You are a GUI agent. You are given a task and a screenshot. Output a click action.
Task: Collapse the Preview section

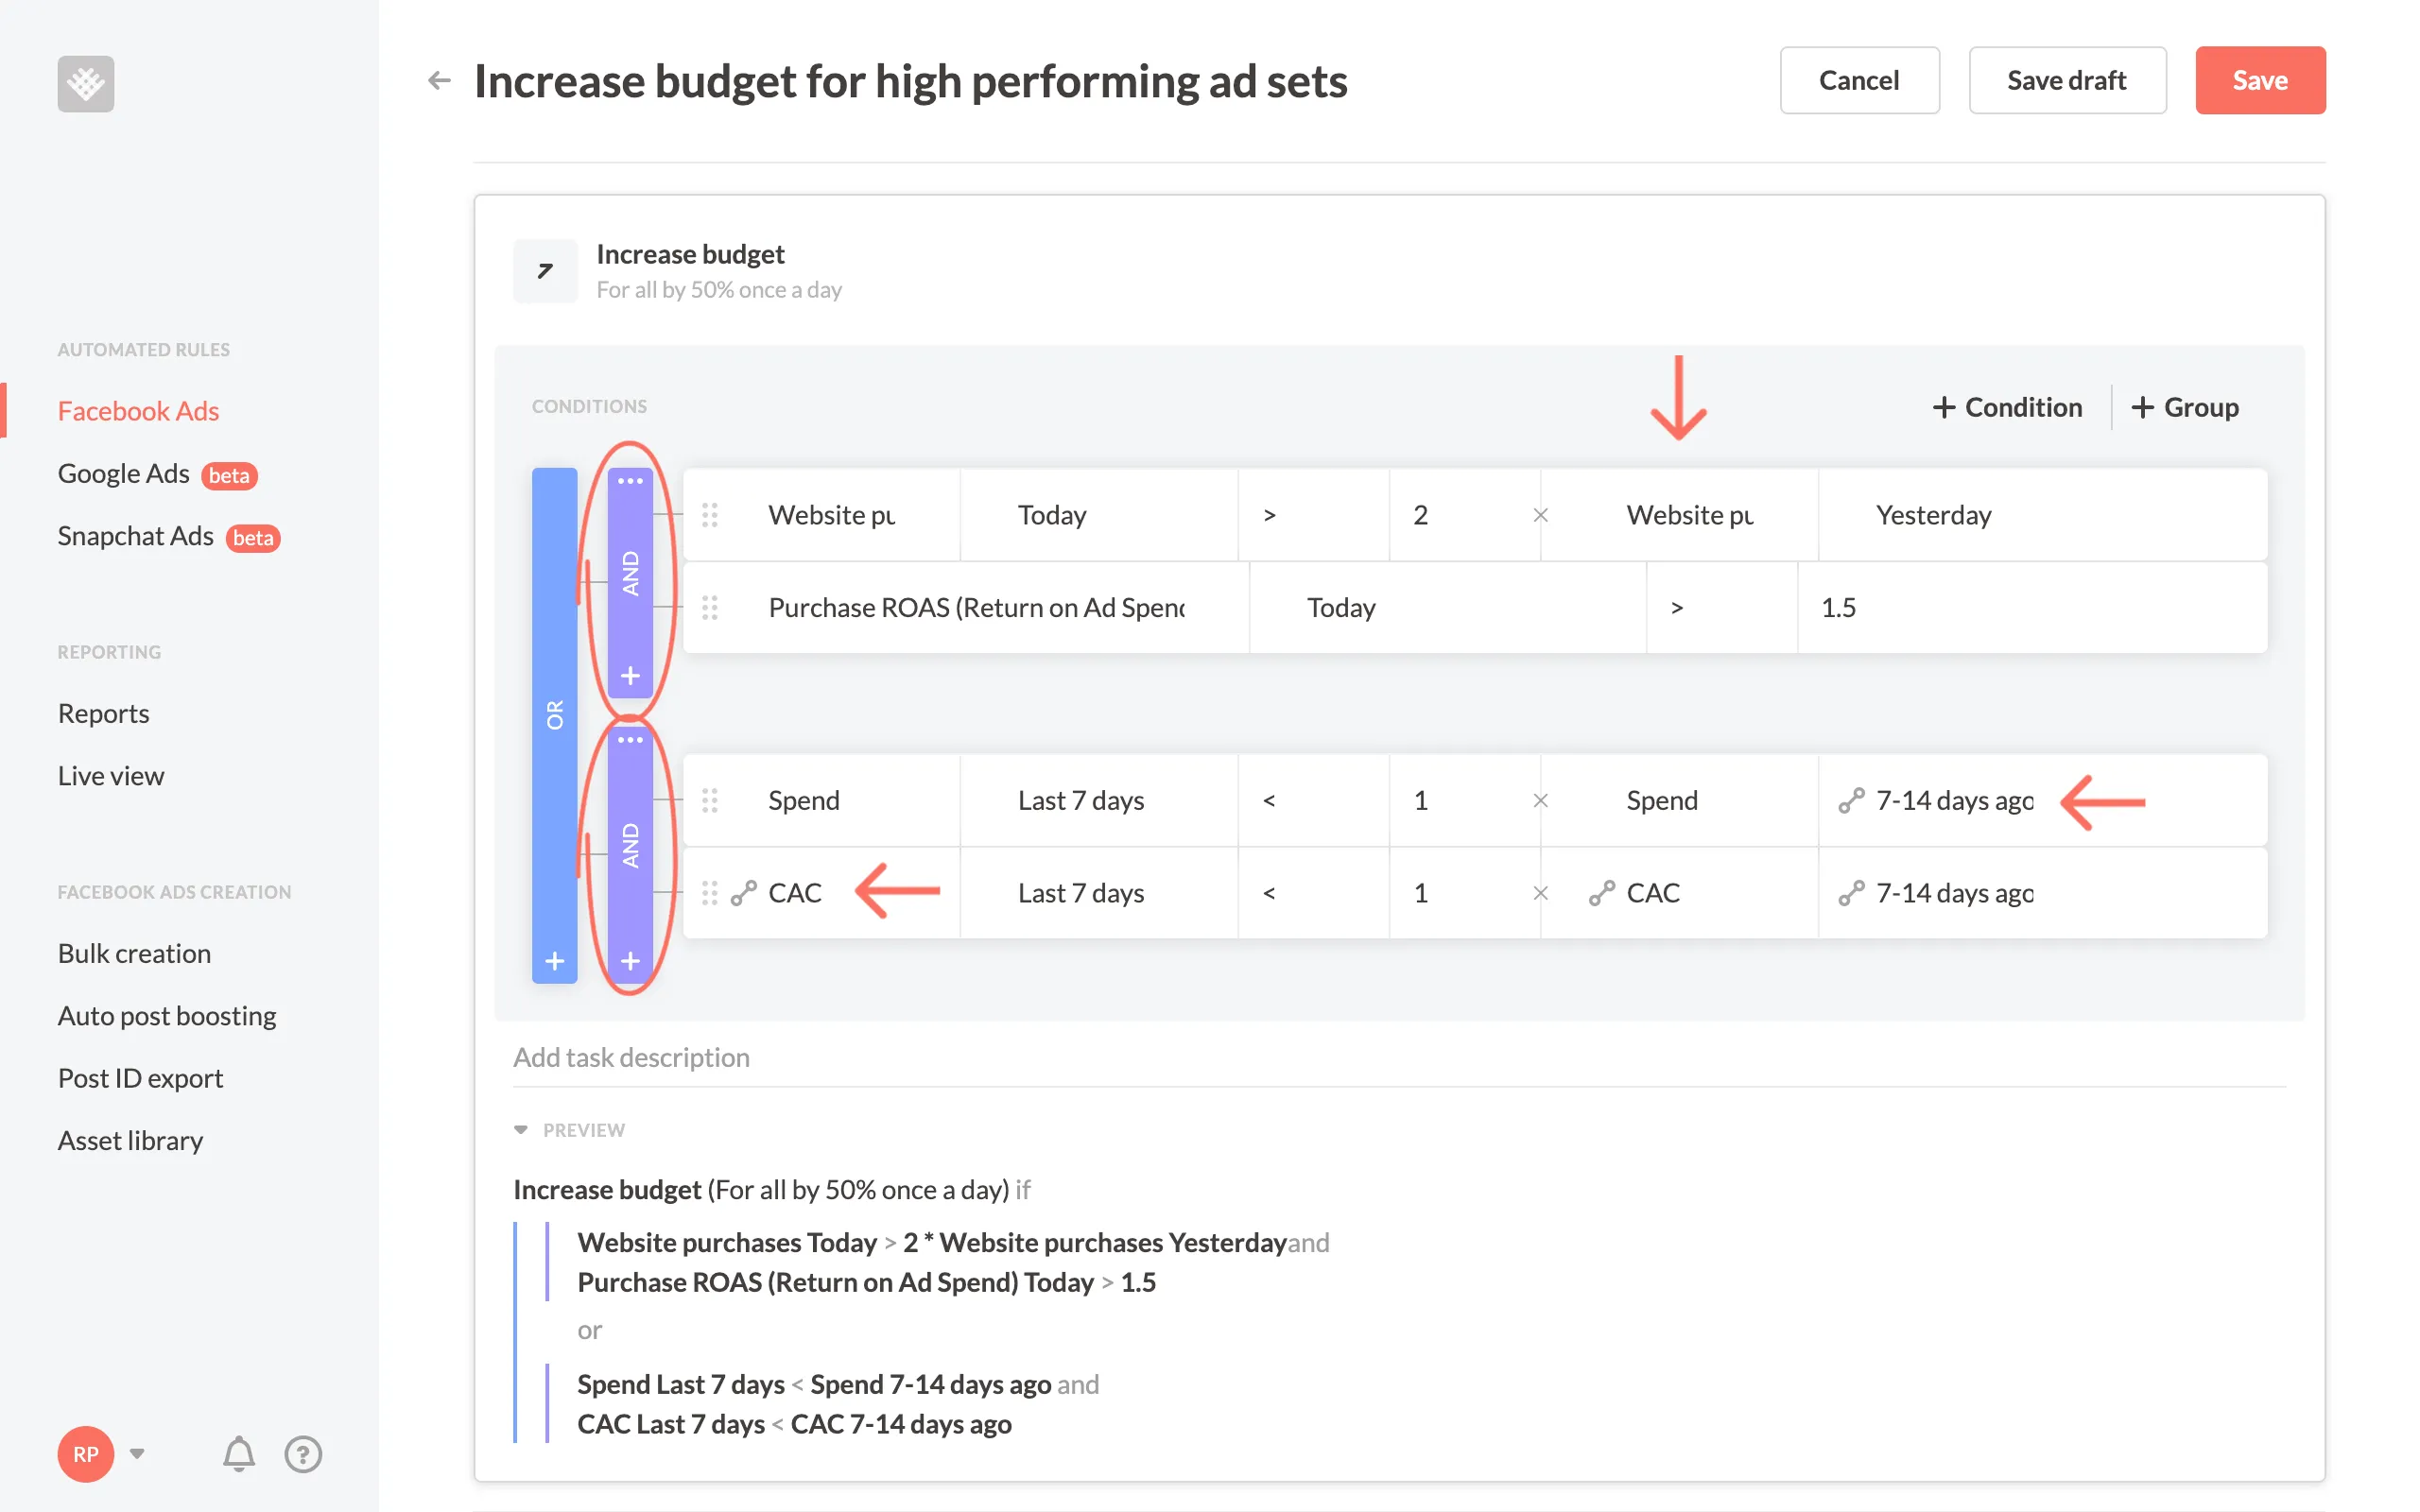click(521, 1130)
